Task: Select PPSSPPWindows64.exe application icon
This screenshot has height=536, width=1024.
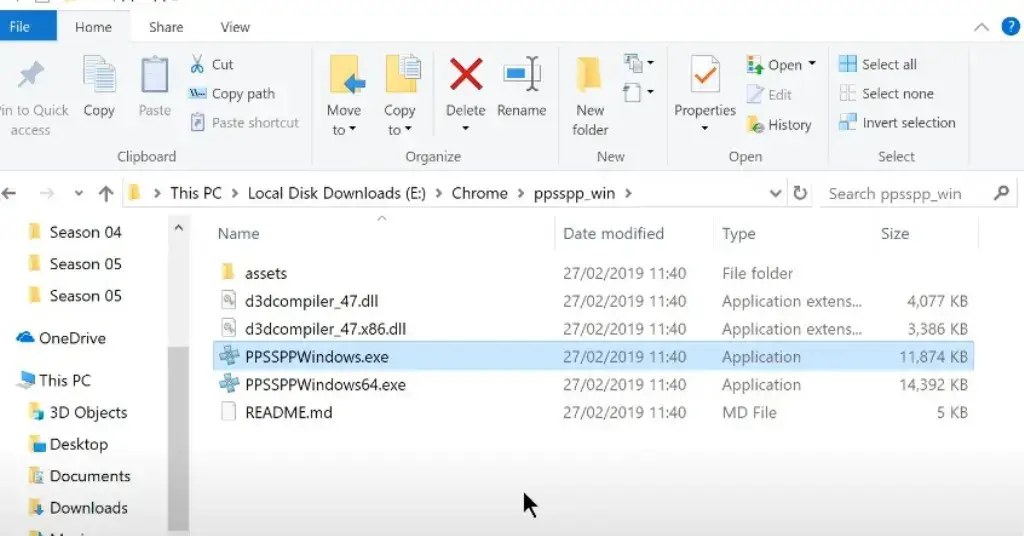Action: (229, 383)
